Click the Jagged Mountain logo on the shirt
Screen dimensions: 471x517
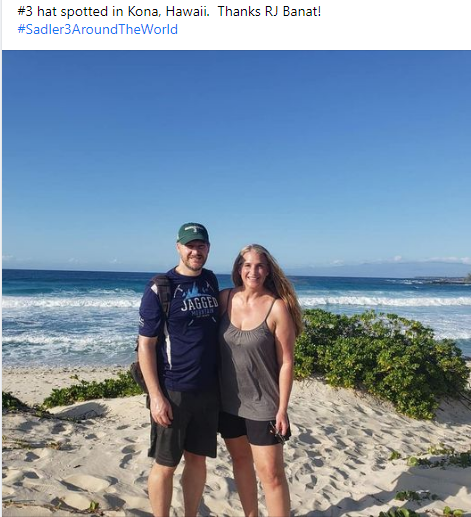coord(199,302)
